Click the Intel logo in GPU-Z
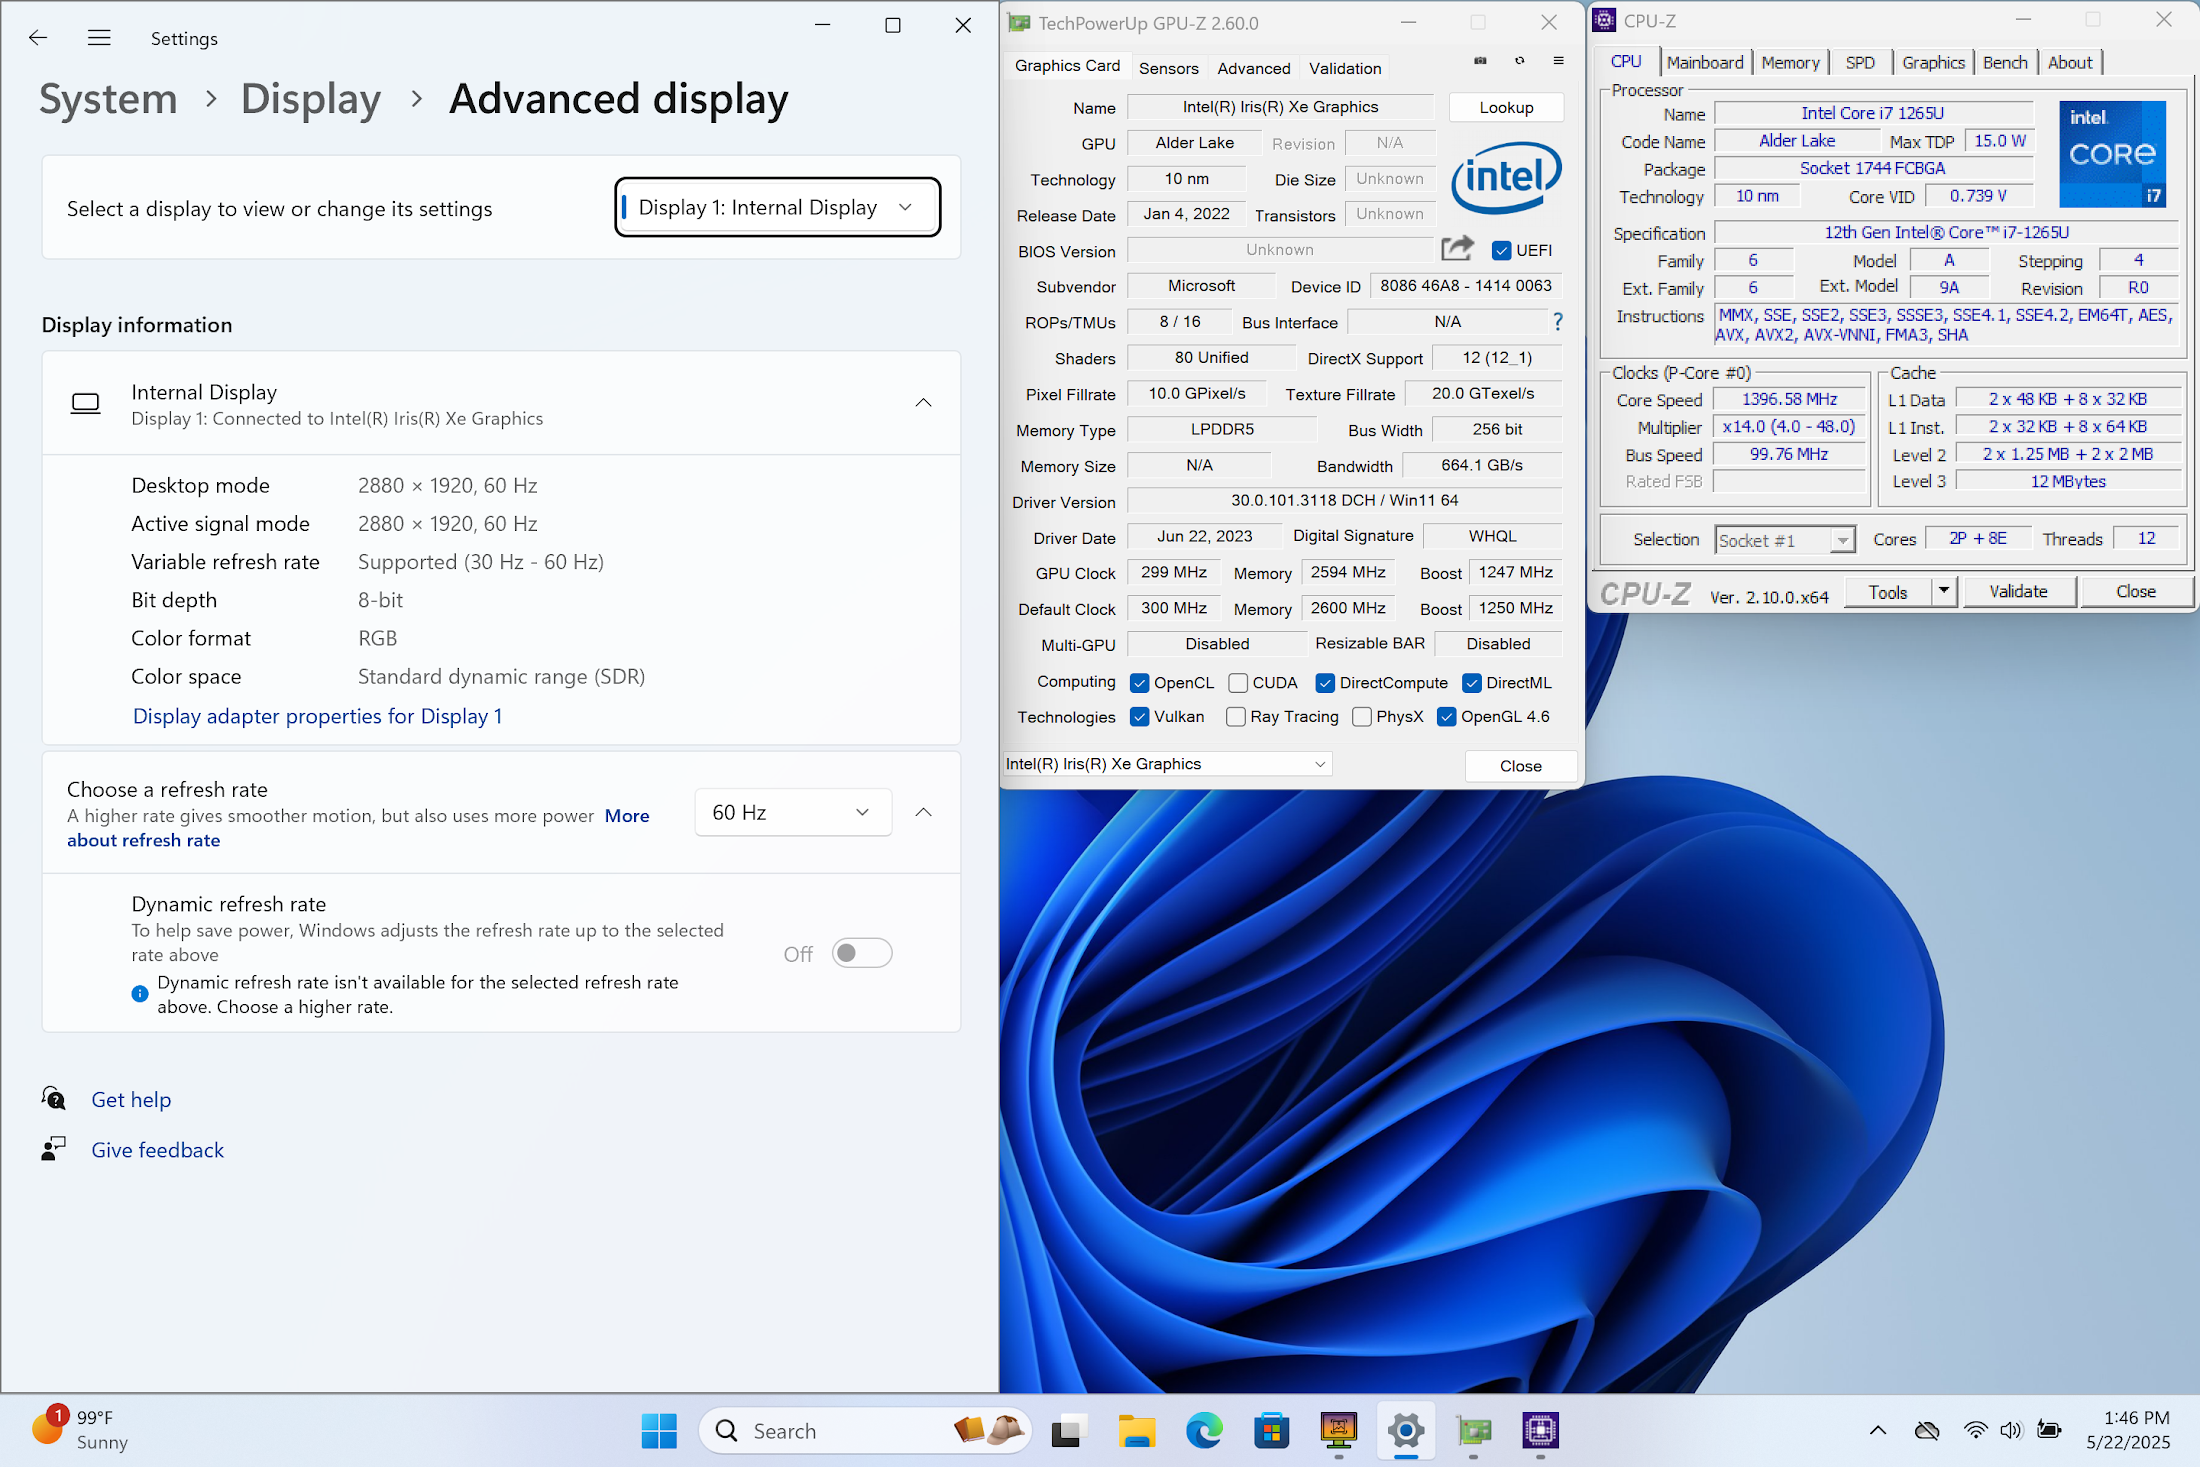The image size is (2200, 1467). 1506,178
